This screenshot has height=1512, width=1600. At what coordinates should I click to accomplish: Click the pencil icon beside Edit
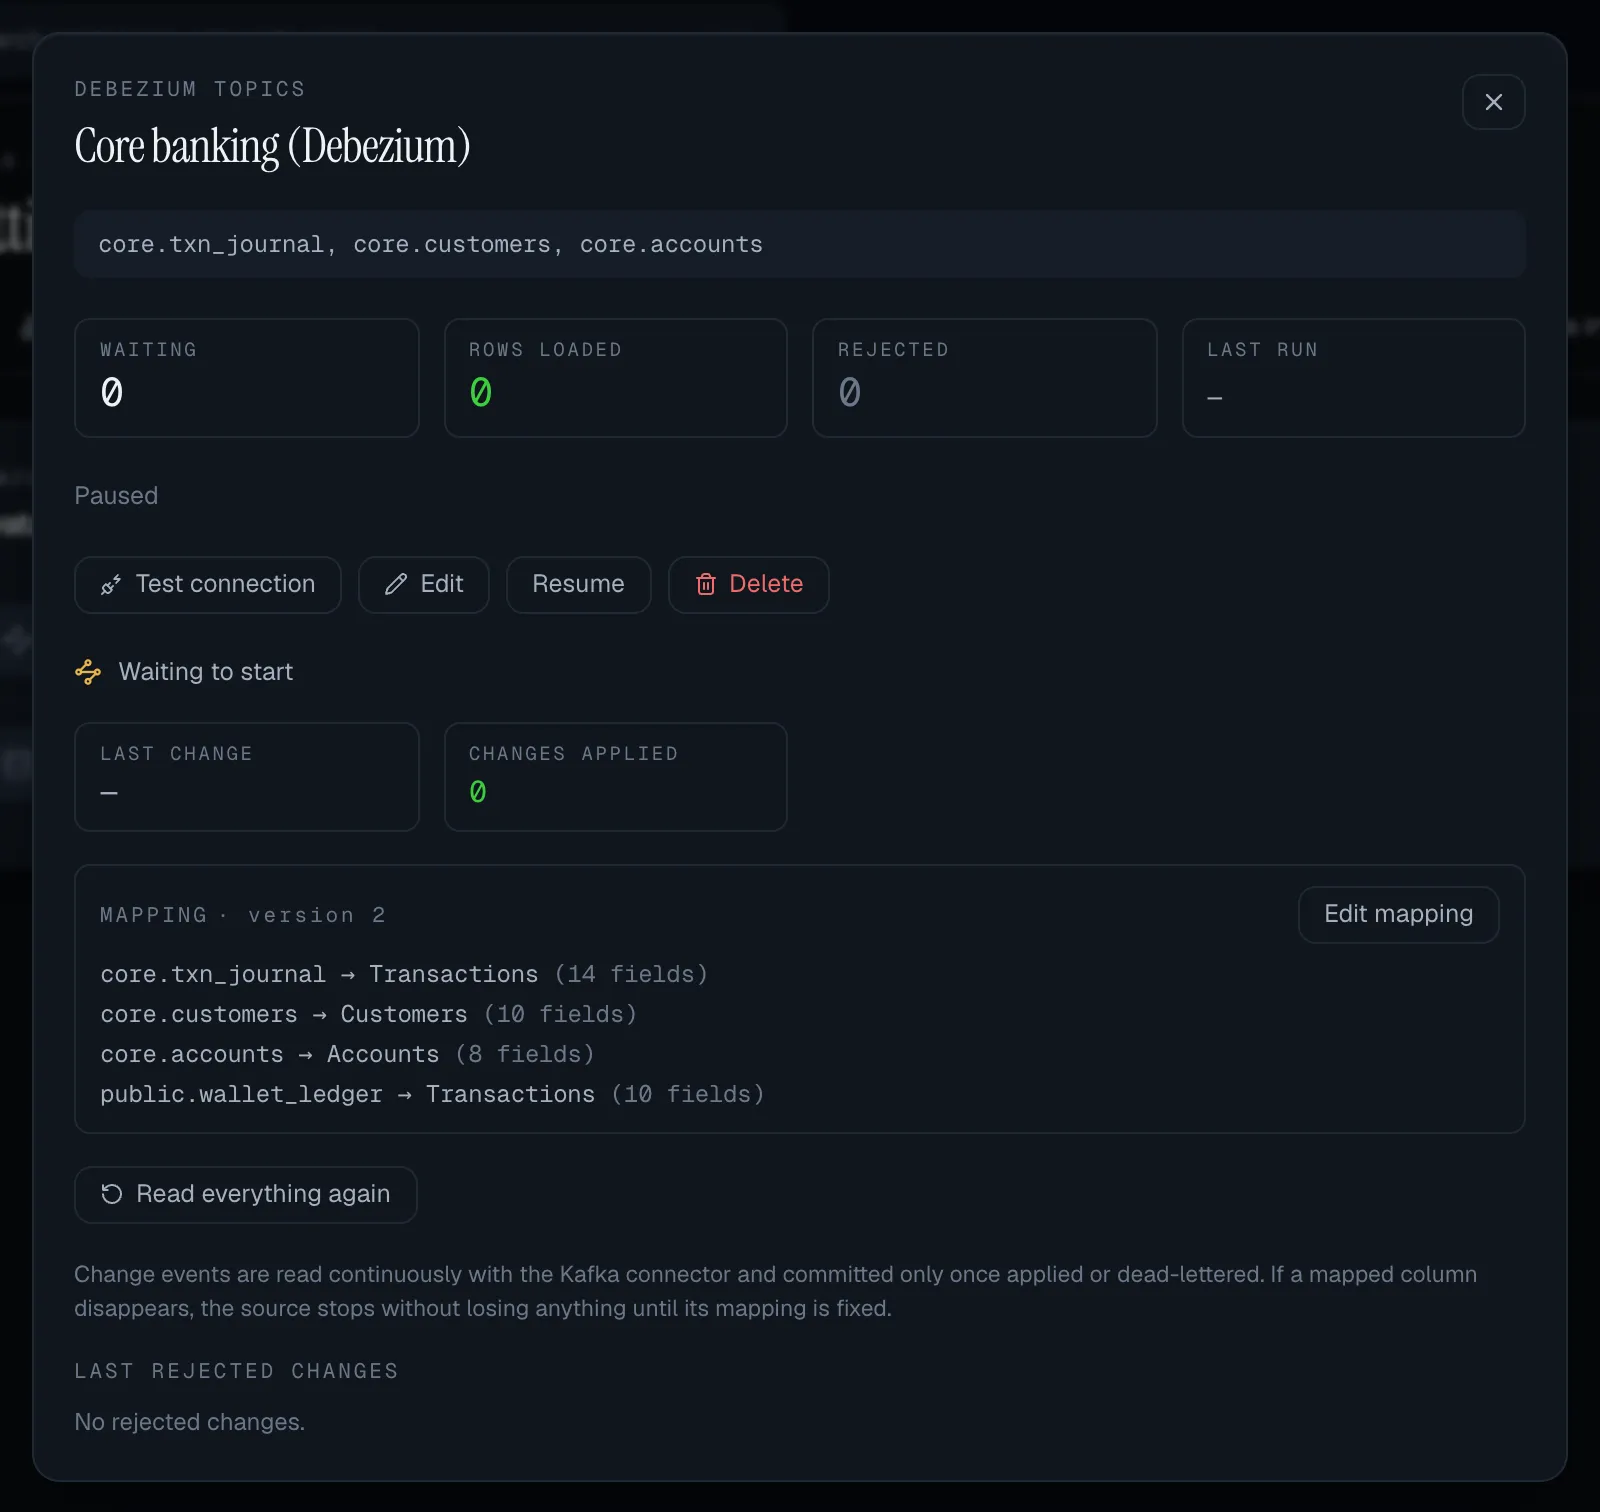pyautogui.click(x=396, y=584)
